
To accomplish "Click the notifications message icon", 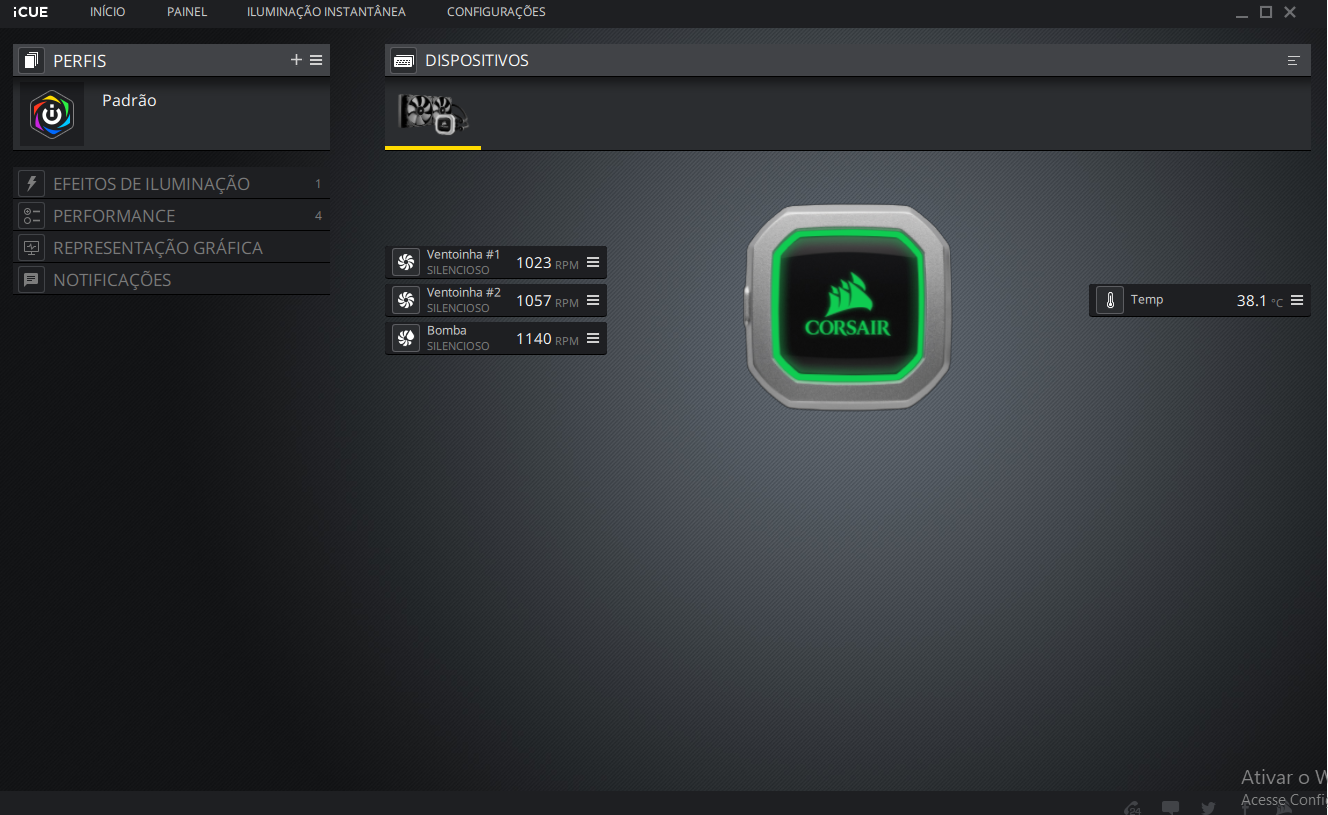I will (x=31, y=280).
